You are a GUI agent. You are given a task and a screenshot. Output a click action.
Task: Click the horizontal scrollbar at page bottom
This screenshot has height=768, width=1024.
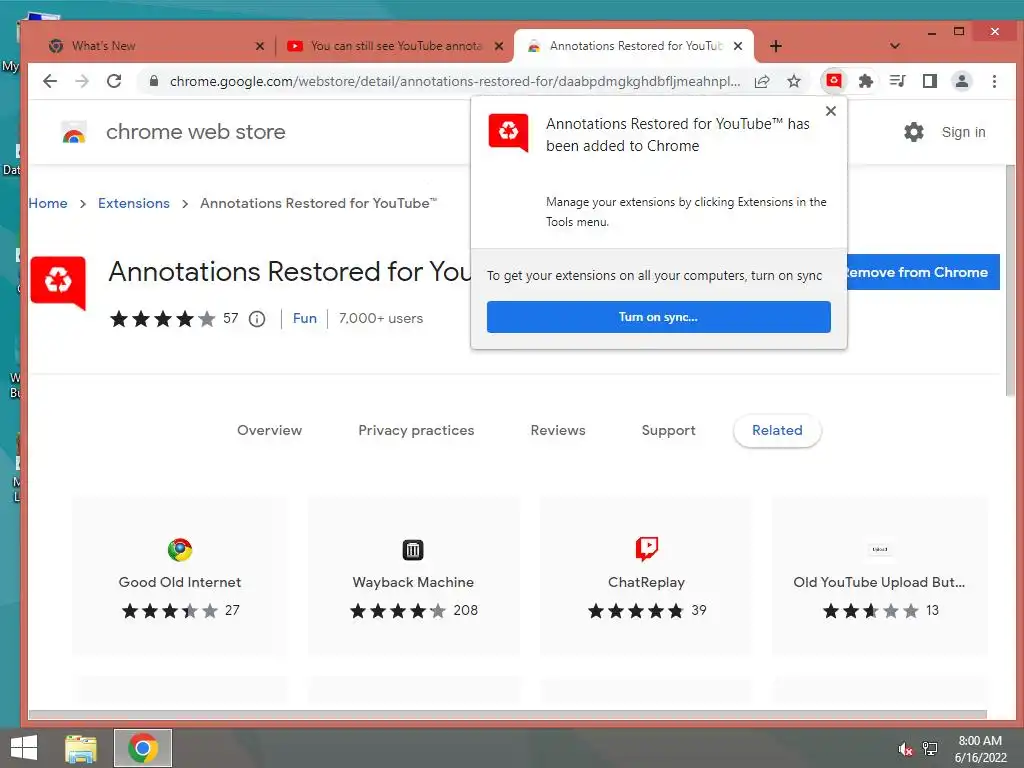(507, 714)
